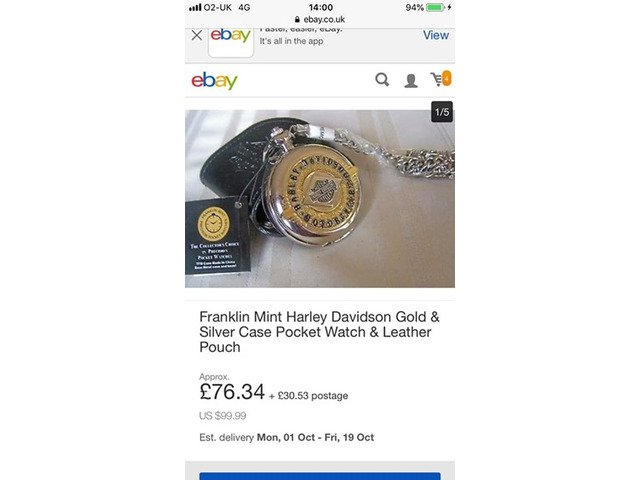The width and height of the screenshot is (640, 480).
Task: Click the ebay.co.uk address bar
Action: tap(320, 19)
